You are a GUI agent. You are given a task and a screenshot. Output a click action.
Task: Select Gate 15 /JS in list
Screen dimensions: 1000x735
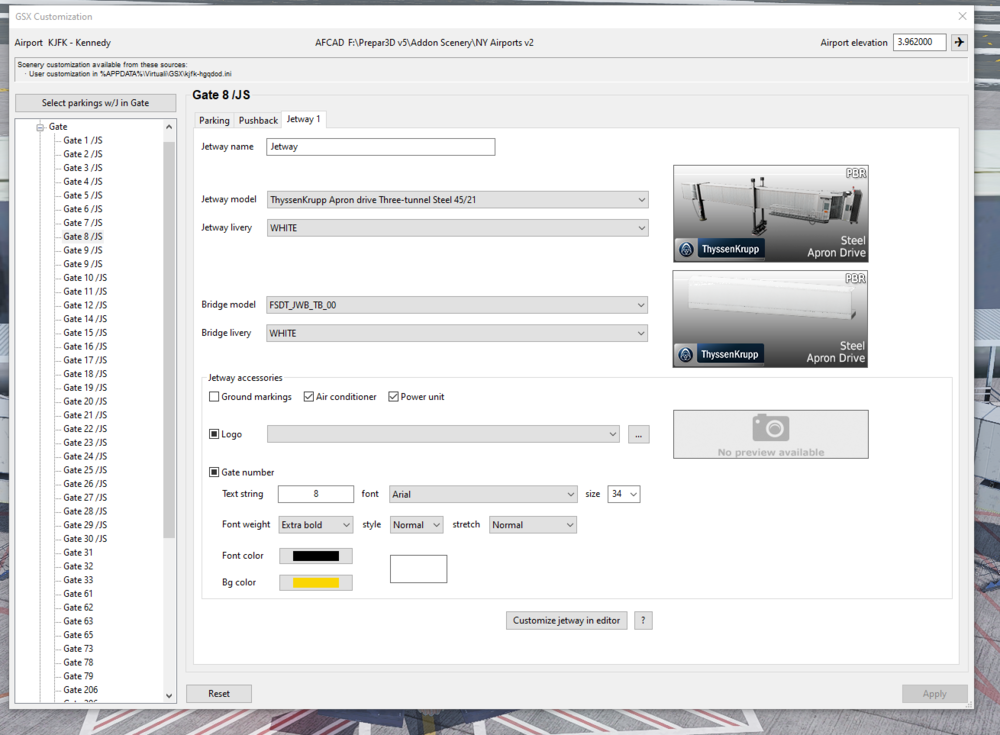point(83,333)
